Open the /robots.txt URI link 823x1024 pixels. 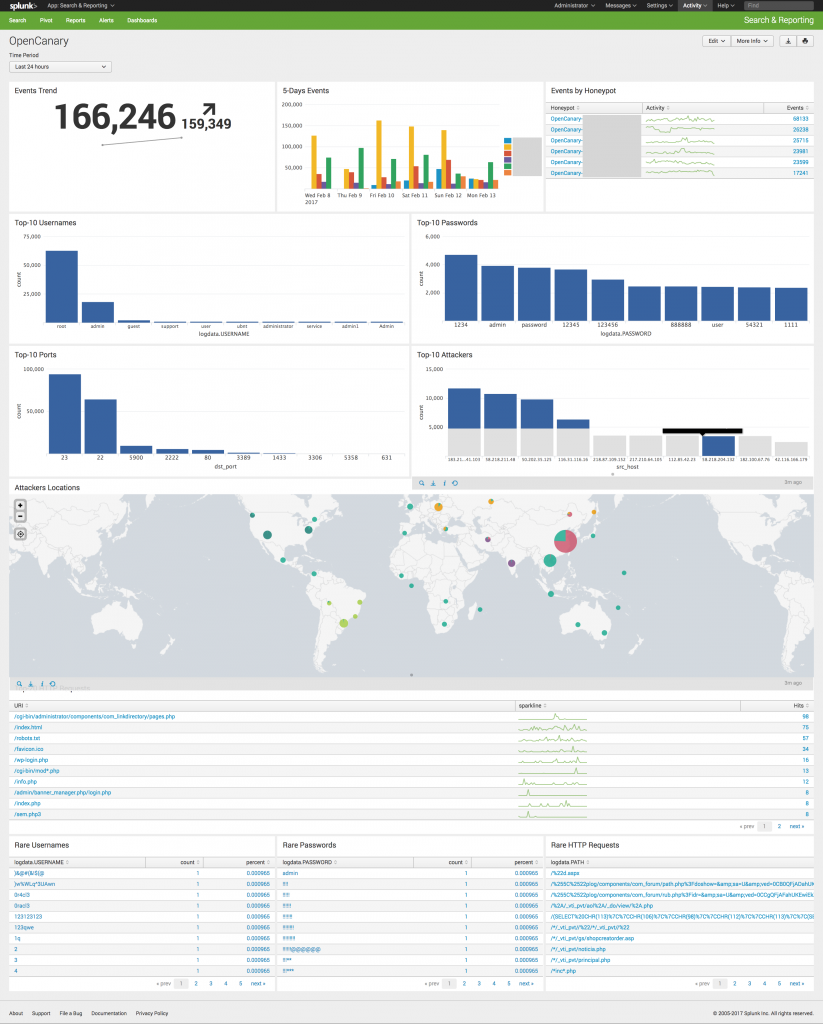[27, 739]
